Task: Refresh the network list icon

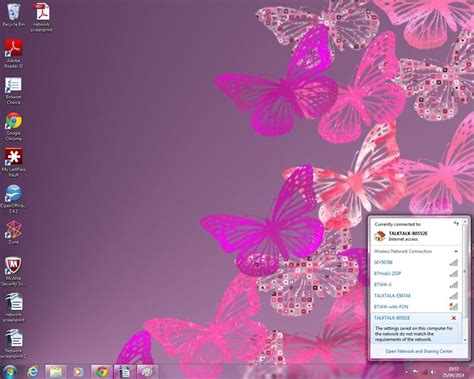Action: click(x=456, y=224)
